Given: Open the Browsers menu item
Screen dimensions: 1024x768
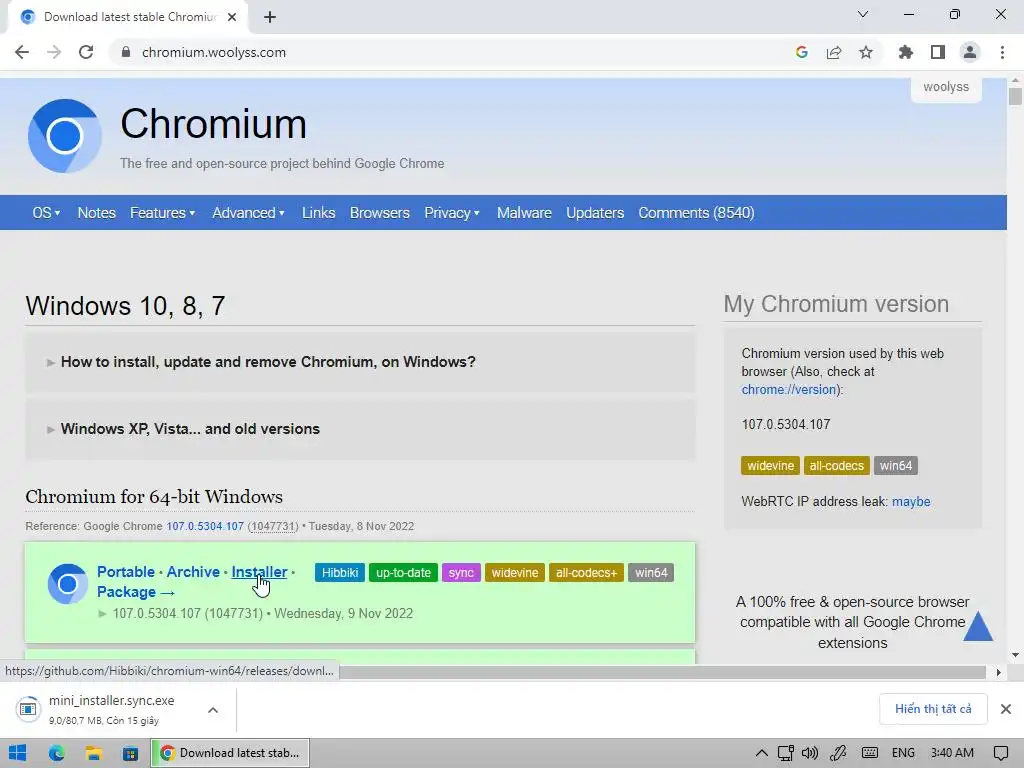Looking at the screenshot, I should coord(379,213).
